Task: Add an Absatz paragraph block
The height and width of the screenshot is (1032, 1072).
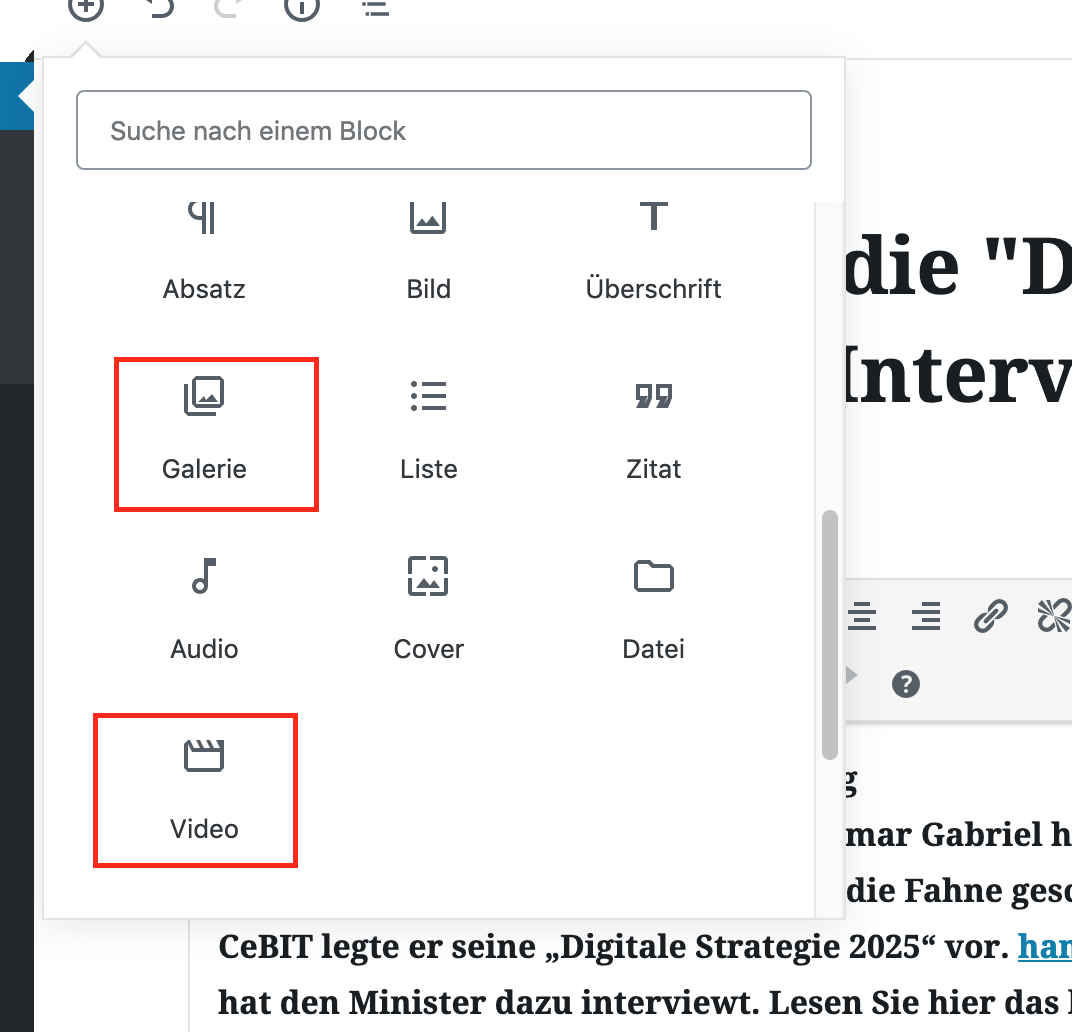Action: click(204, 252)
